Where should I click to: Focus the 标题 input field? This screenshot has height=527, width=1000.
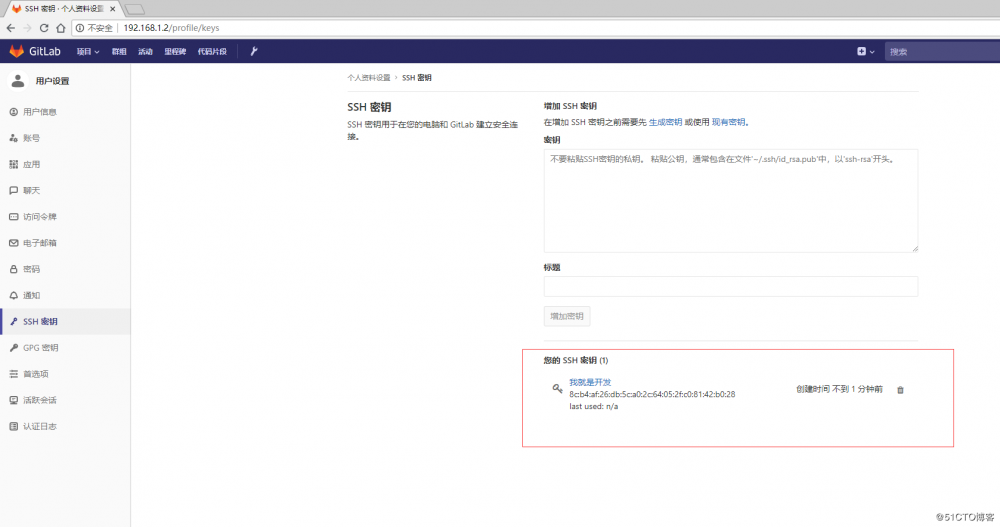[731, 286]
